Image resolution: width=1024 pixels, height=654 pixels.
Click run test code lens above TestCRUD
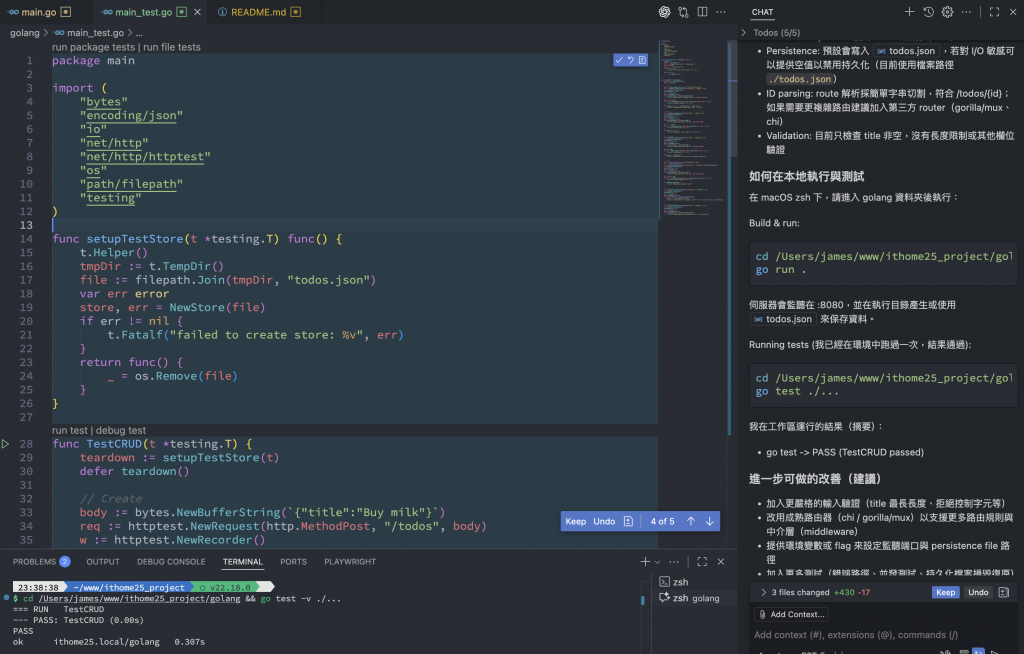[x=69, y=431]
